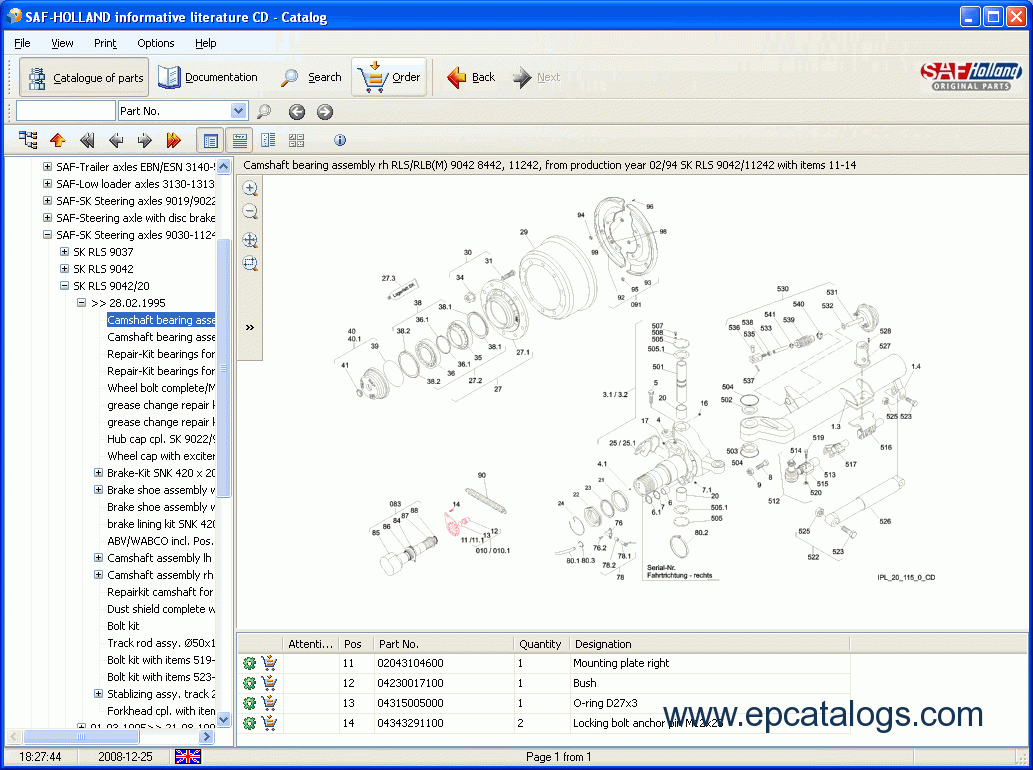
Task: Click the search magnifier beside Part No.
Action: pos(264,111)
